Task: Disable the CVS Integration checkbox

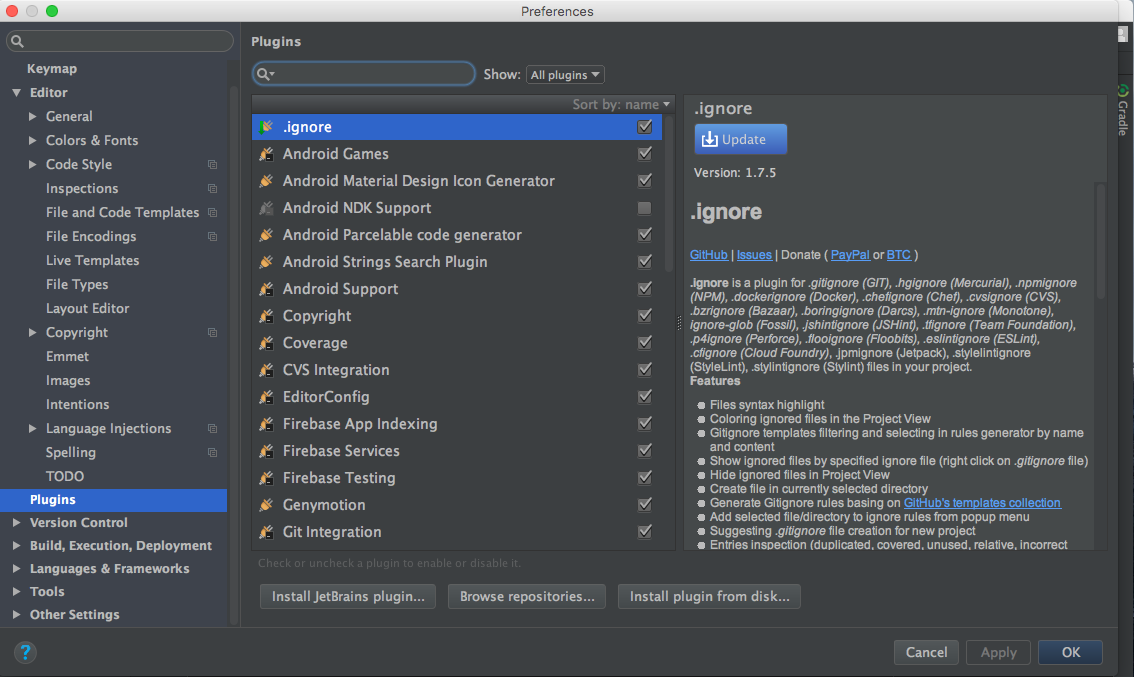Action: (644, 370)
